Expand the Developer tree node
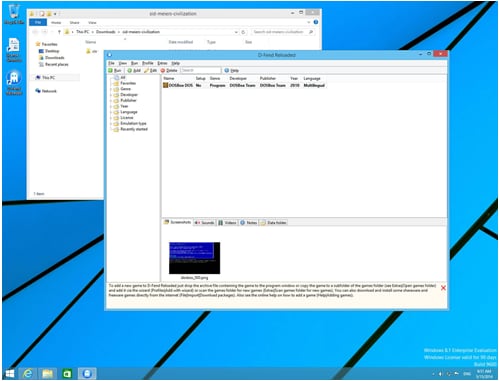This screenshot has width=499, height=381. (111, 95)
